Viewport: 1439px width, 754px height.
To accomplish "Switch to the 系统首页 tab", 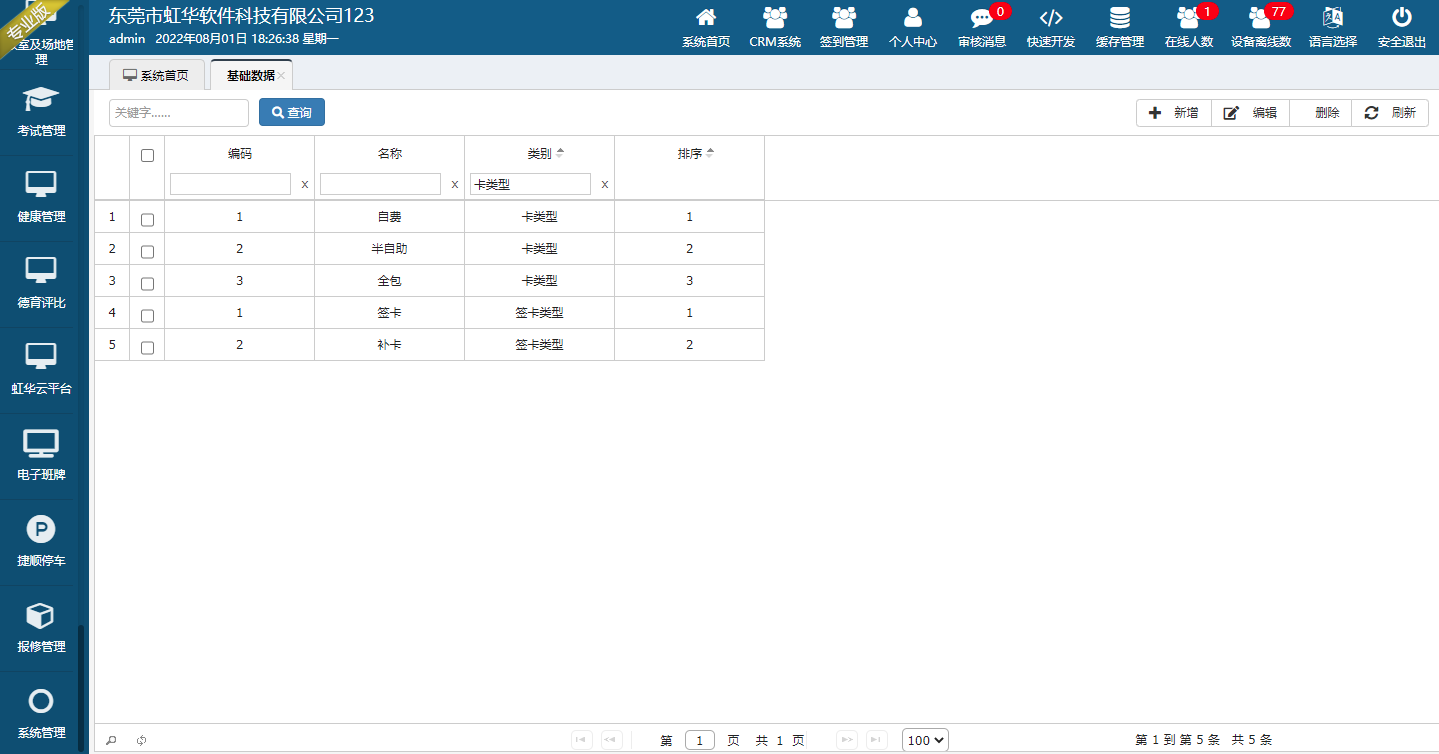I will coord(156,75).
